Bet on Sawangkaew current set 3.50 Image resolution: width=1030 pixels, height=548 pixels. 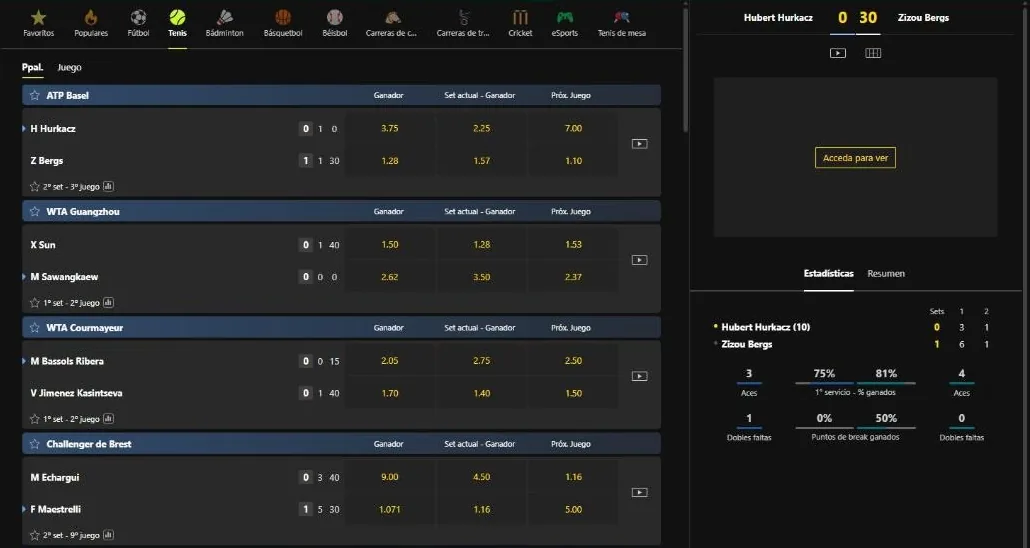[481, 277]
